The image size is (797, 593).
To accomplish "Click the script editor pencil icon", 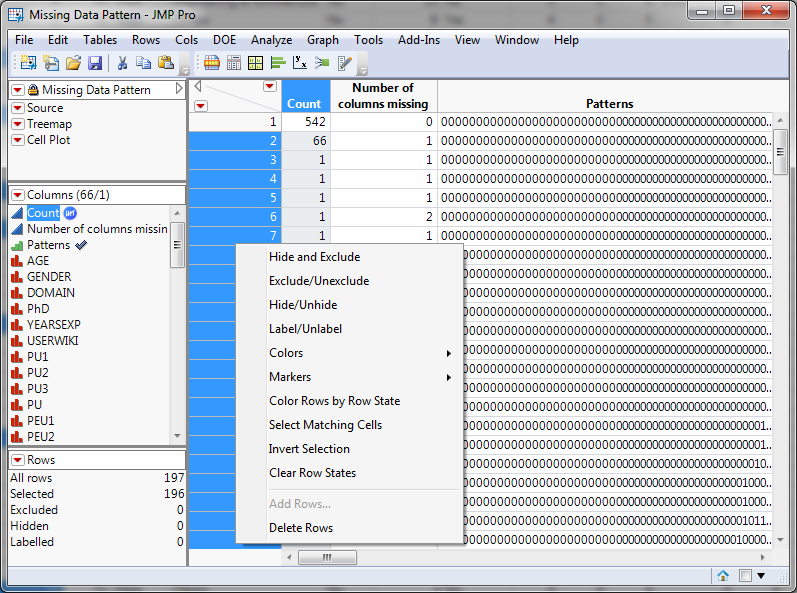I will pyautogui.click(x=345, y=63).
